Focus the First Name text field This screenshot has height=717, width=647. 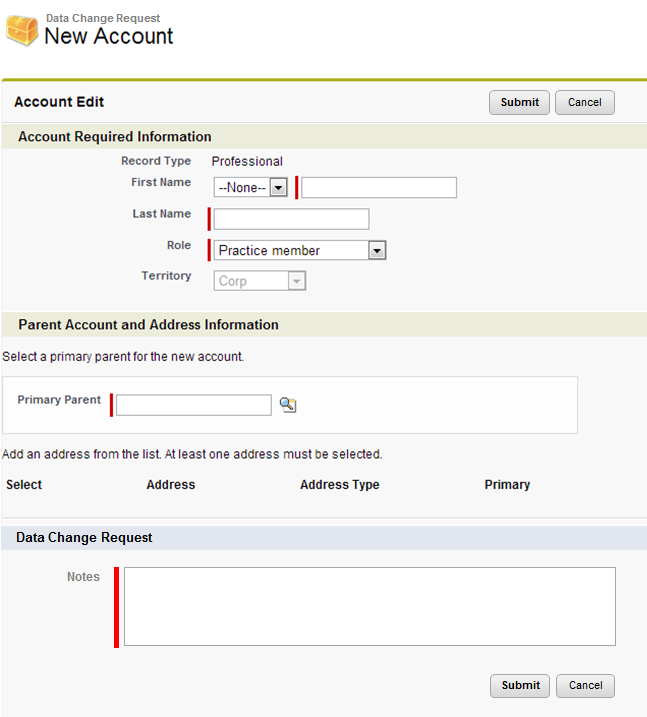tap(379, 187)
